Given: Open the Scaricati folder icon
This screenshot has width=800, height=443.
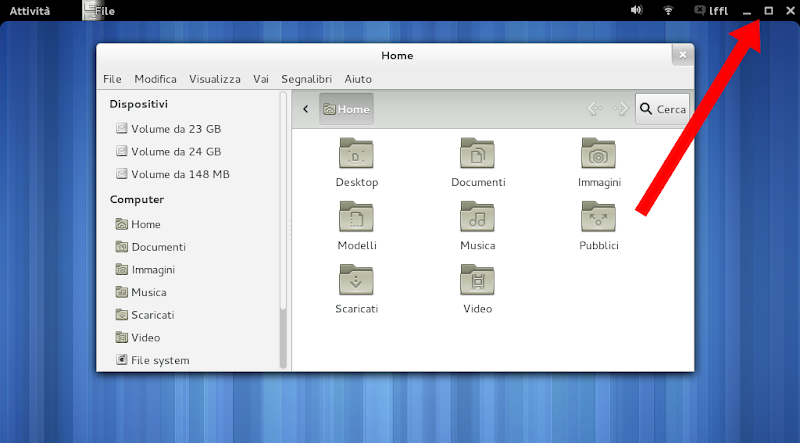Looking at the screenshot, I should pyautogui.click(x=357, y=281).
